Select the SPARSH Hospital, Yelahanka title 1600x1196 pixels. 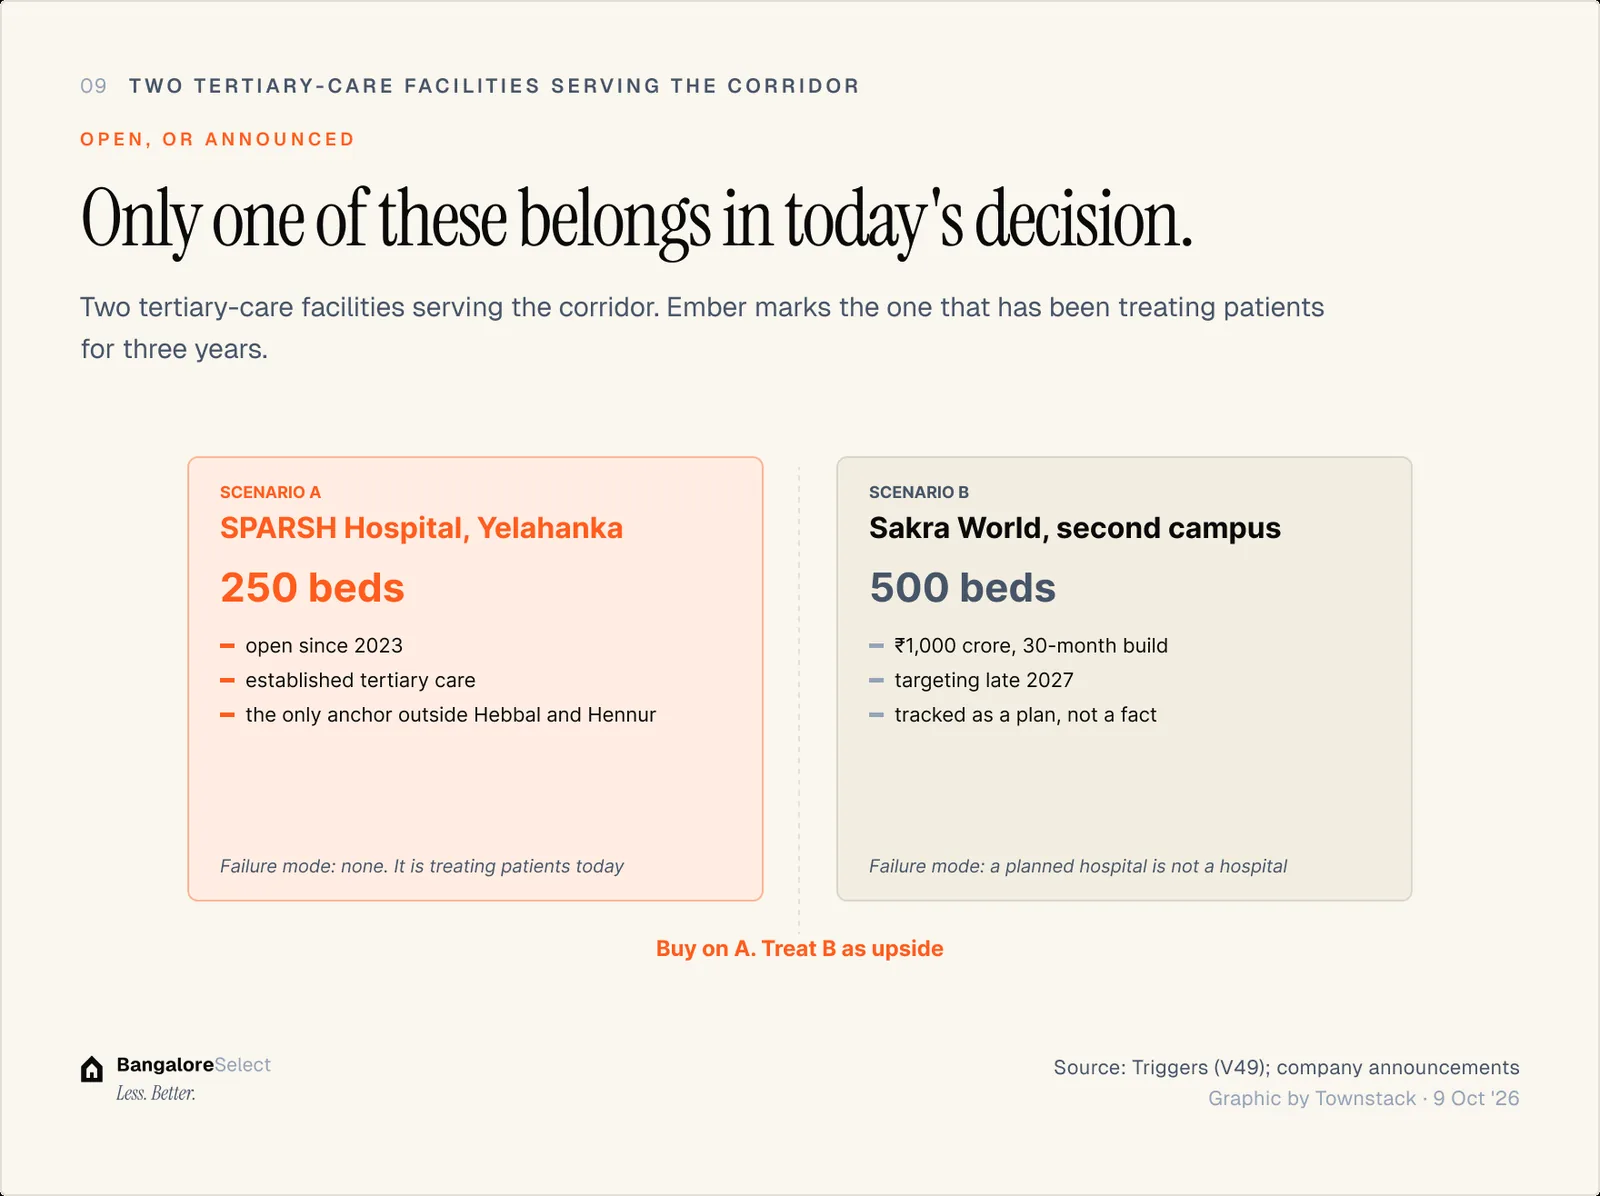click(421, 528)
